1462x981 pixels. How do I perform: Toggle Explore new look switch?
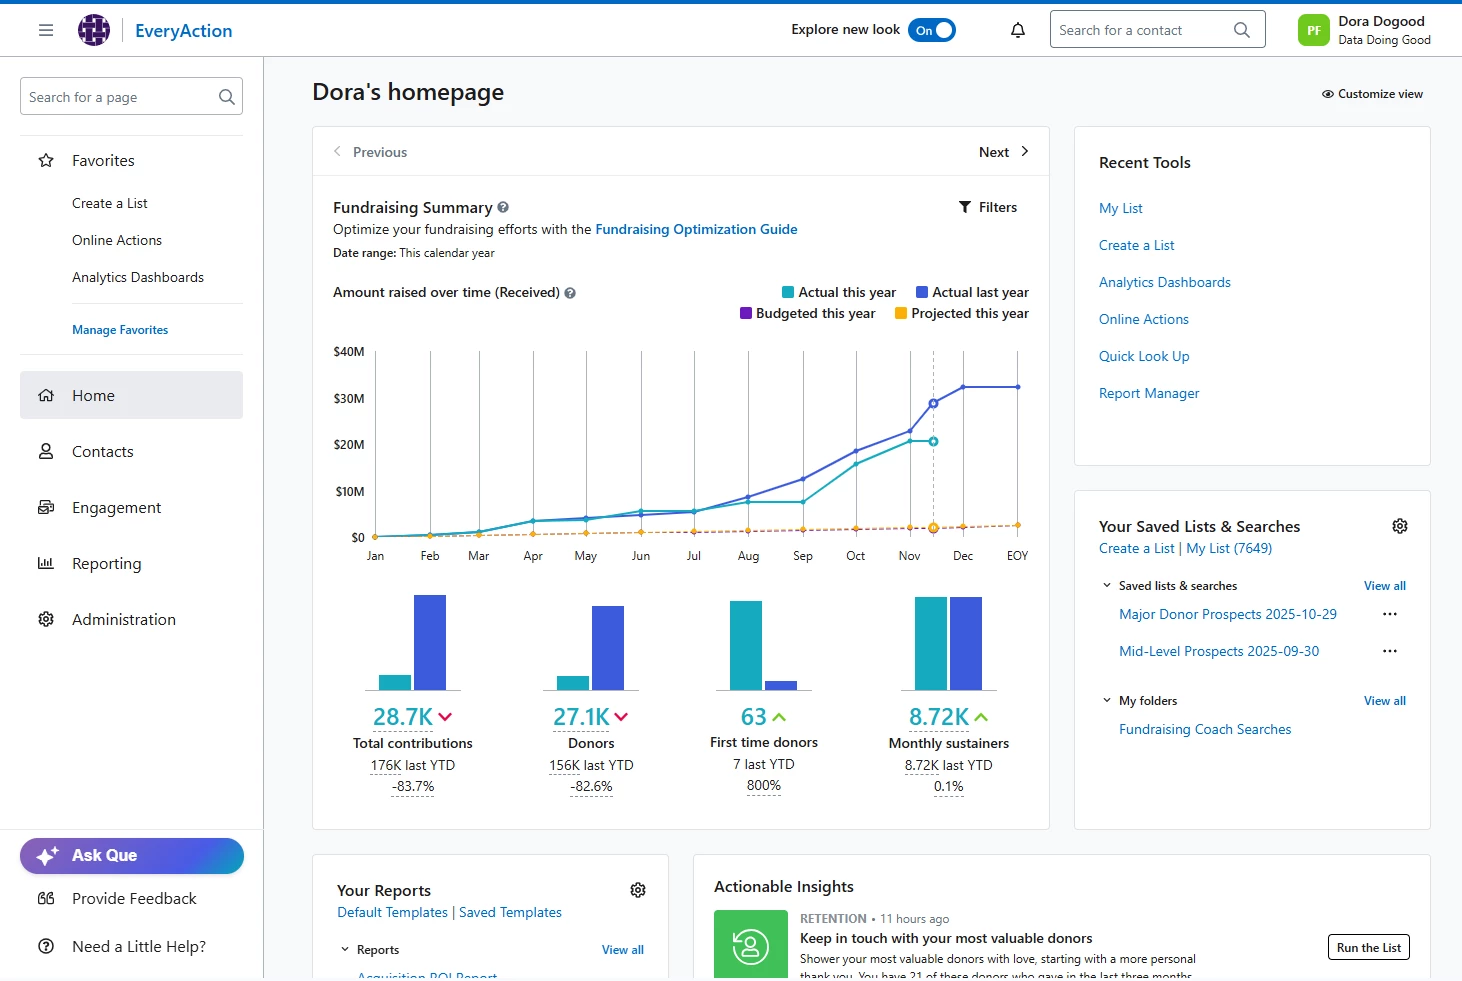(932, 30)
